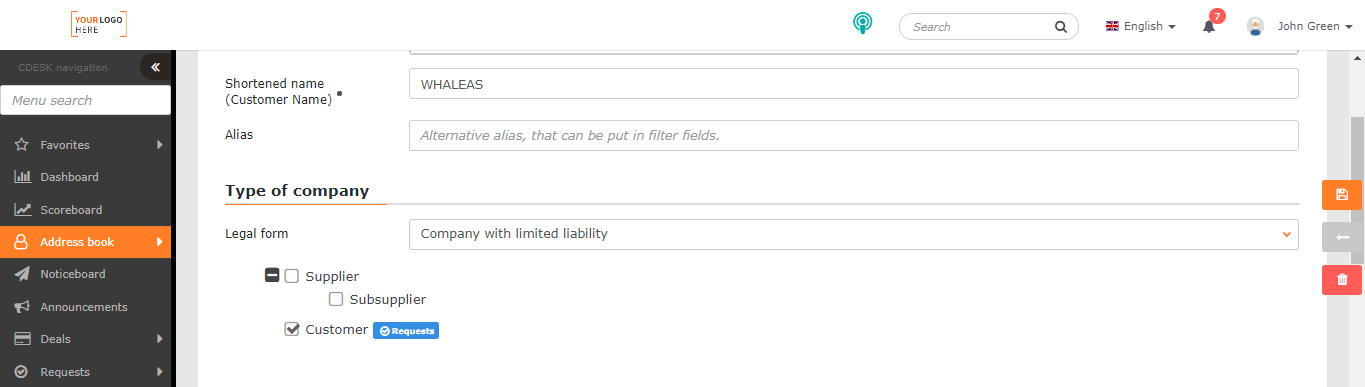Enable the Subsupplier checkbox
Screen dimensions: 1365x387
[336, 299]
